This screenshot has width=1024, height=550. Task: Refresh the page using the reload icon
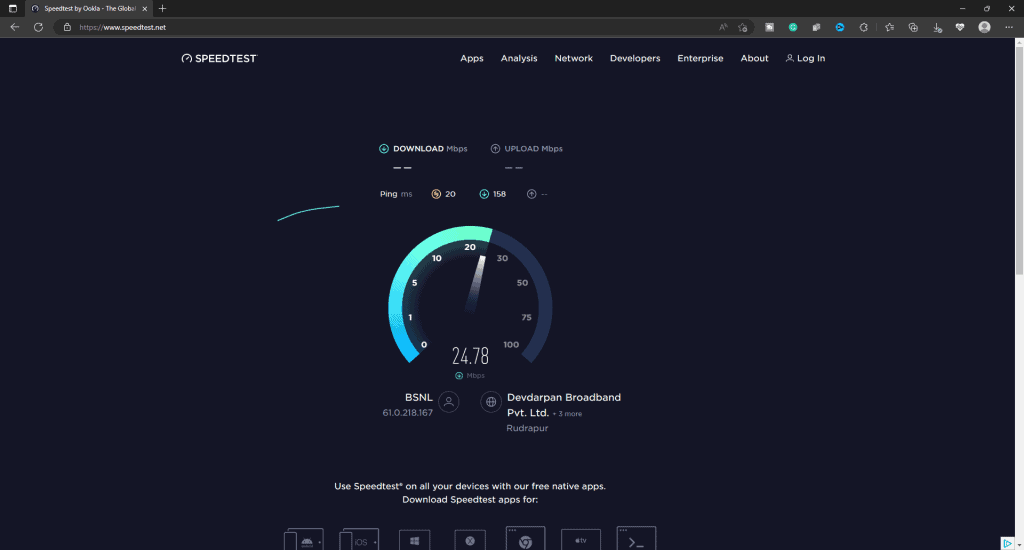[39, 27]
